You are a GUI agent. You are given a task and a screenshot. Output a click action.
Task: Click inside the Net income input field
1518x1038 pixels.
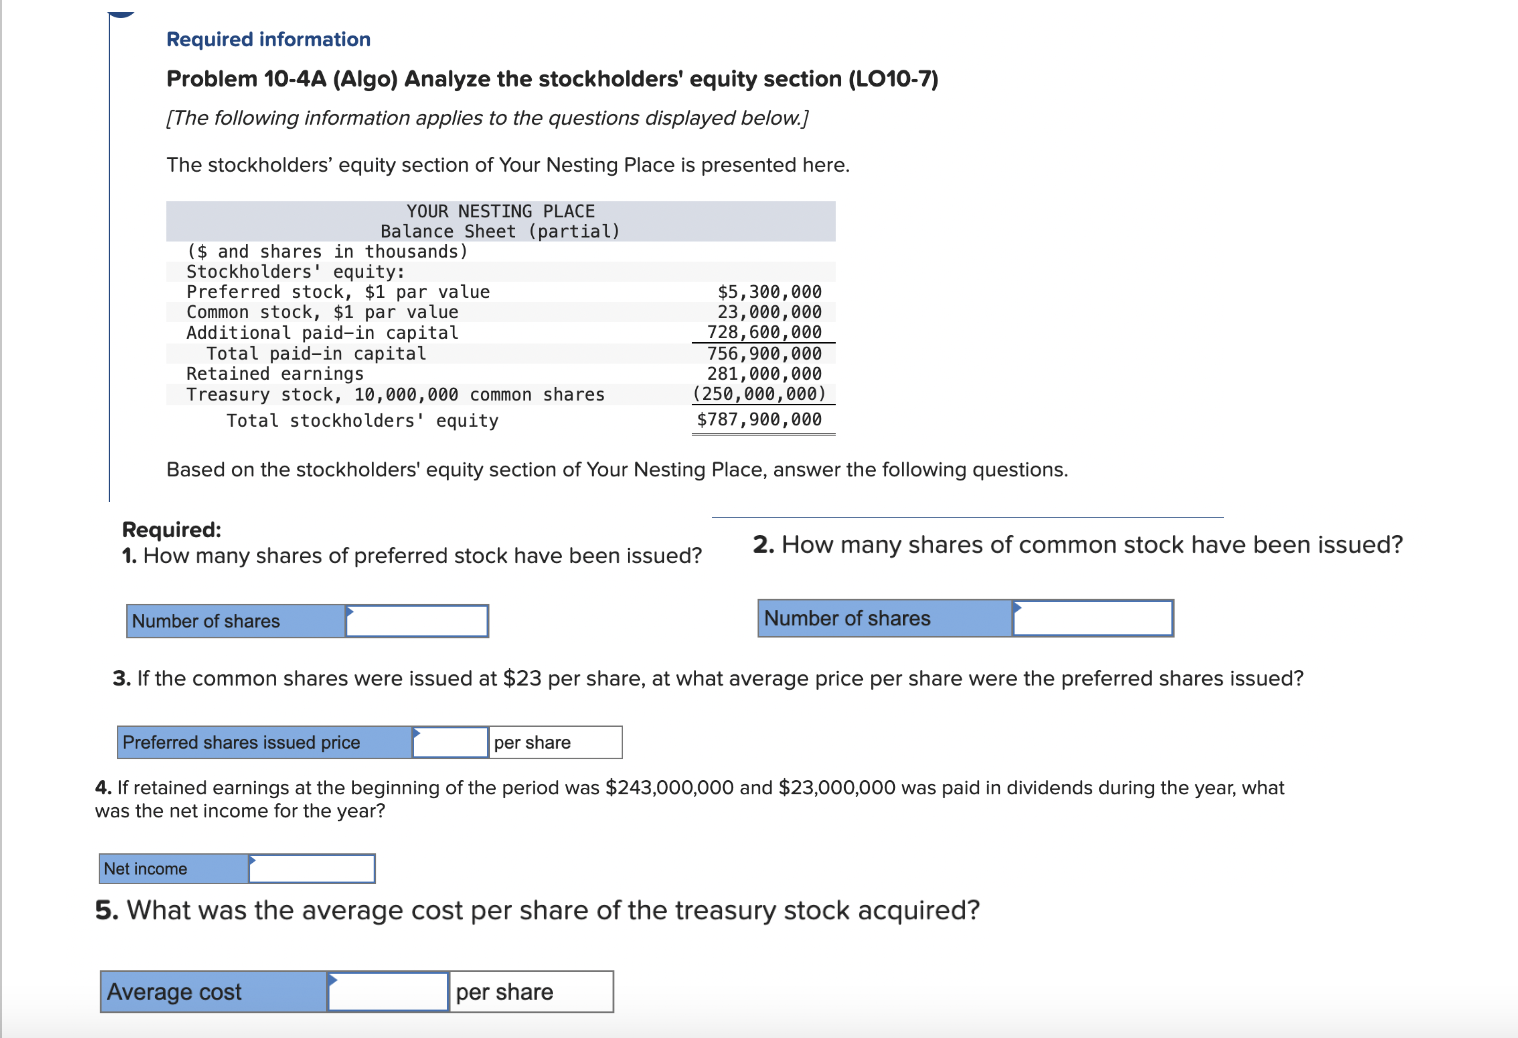pos(311,868)
